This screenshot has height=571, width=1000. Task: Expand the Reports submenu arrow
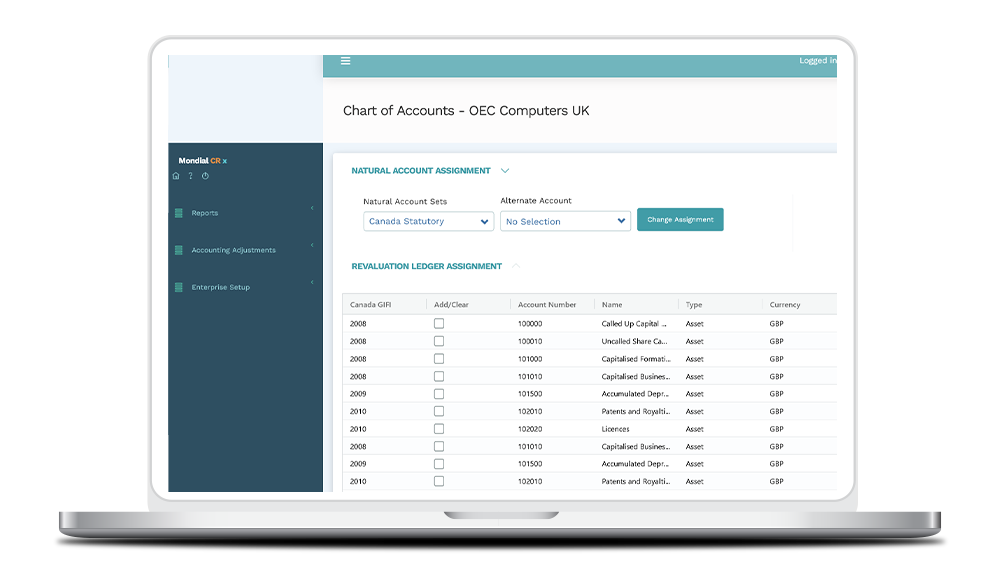click(312, 208)
